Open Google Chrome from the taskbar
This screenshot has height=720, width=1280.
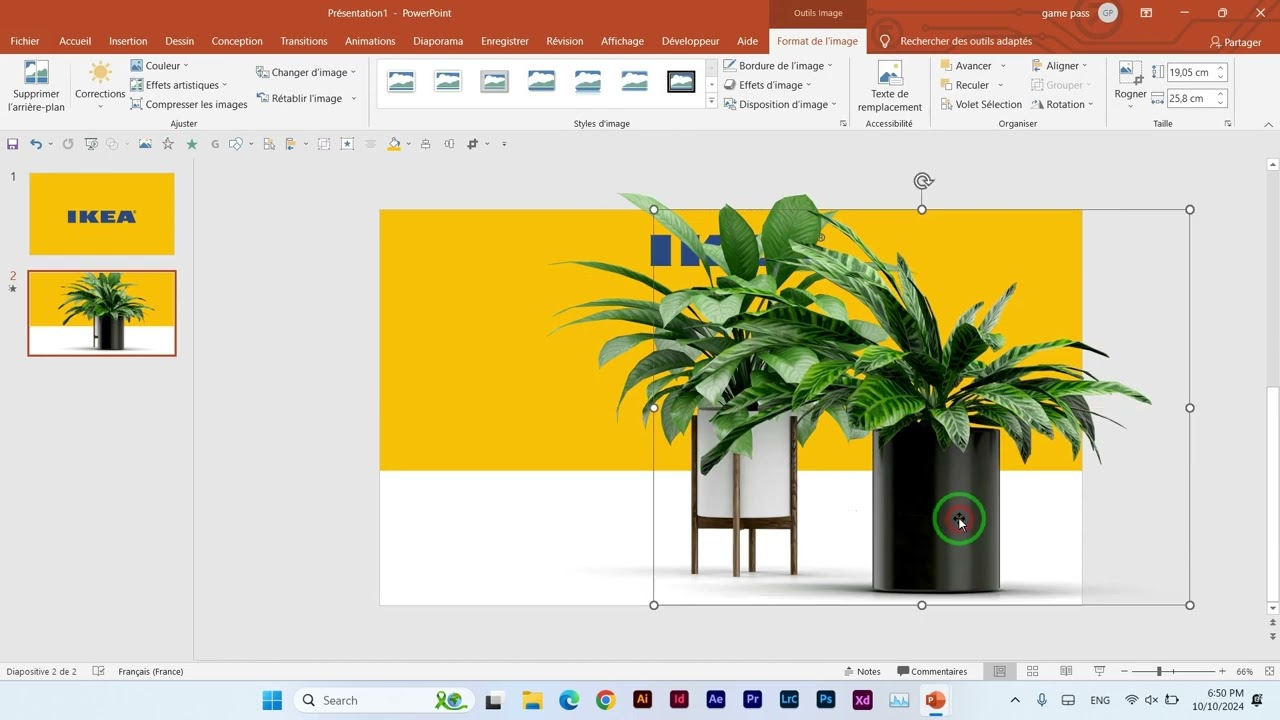click(x=606, y=700)
